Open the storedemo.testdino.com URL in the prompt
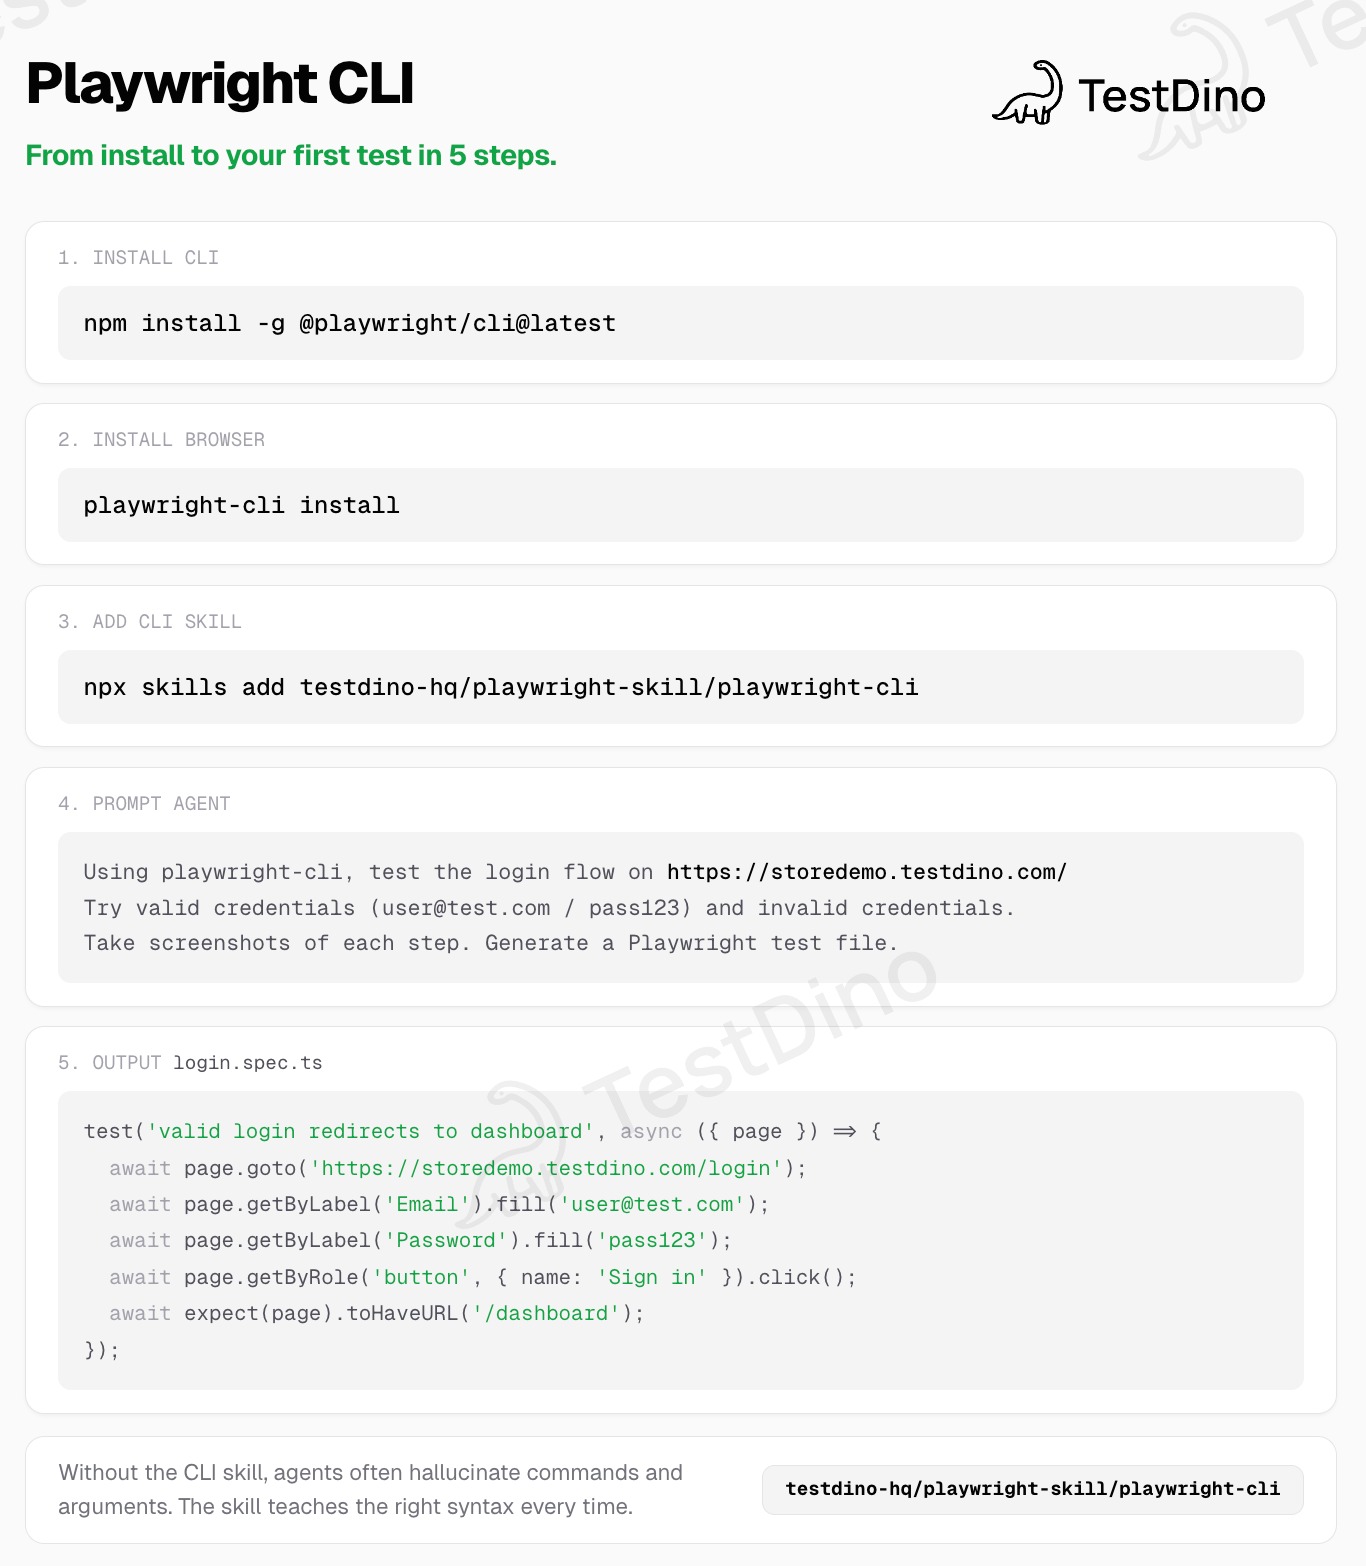1366x1566 pixels. [x=866, y=872]
